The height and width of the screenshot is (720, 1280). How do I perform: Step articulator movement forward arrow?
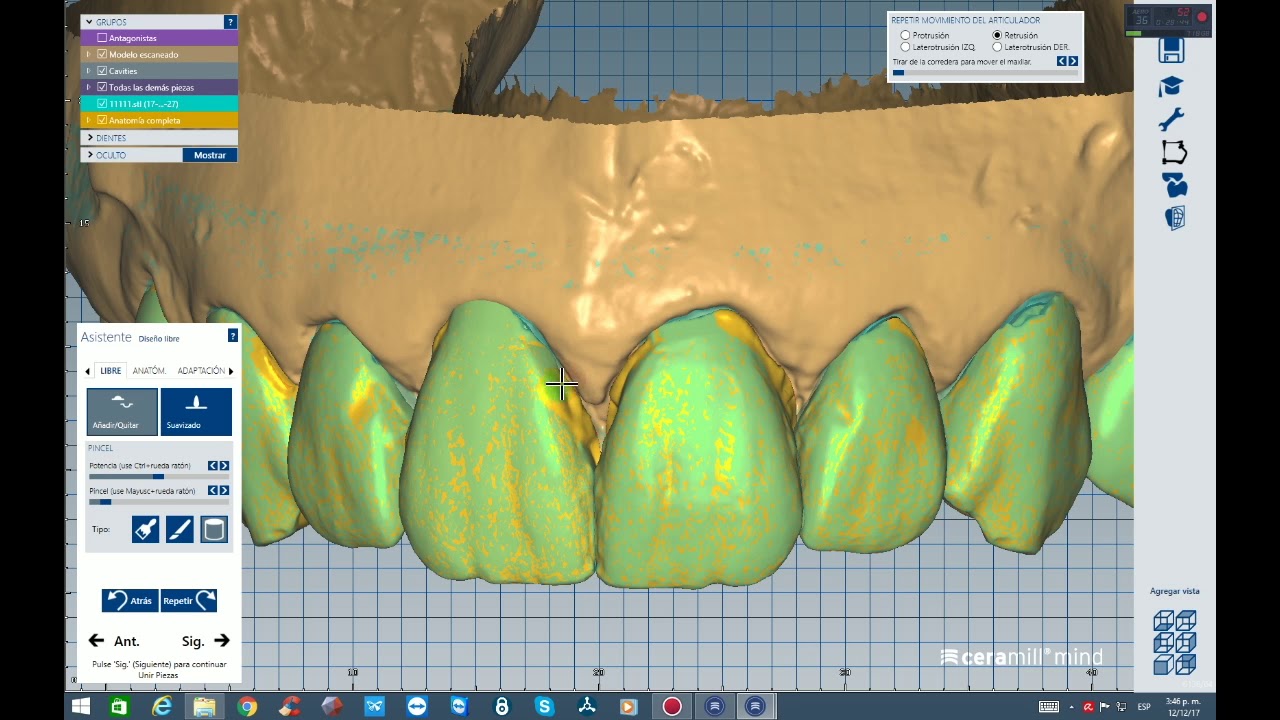click(x=1073, y=61)
